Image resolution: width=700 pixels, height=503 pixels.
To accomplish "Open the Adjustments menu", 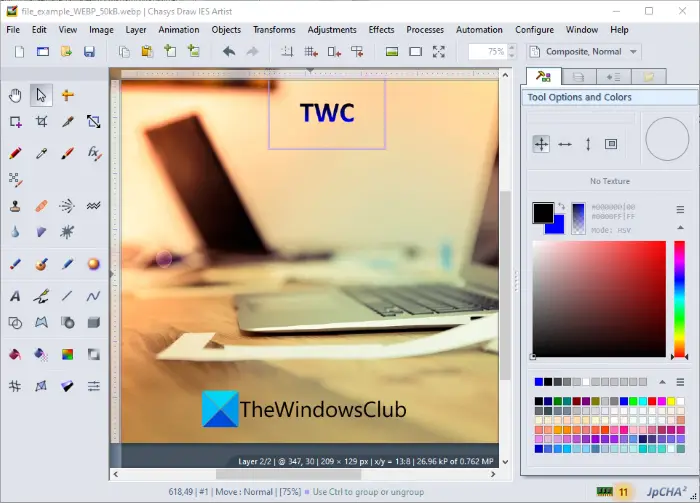I will (x=332, y=29).
